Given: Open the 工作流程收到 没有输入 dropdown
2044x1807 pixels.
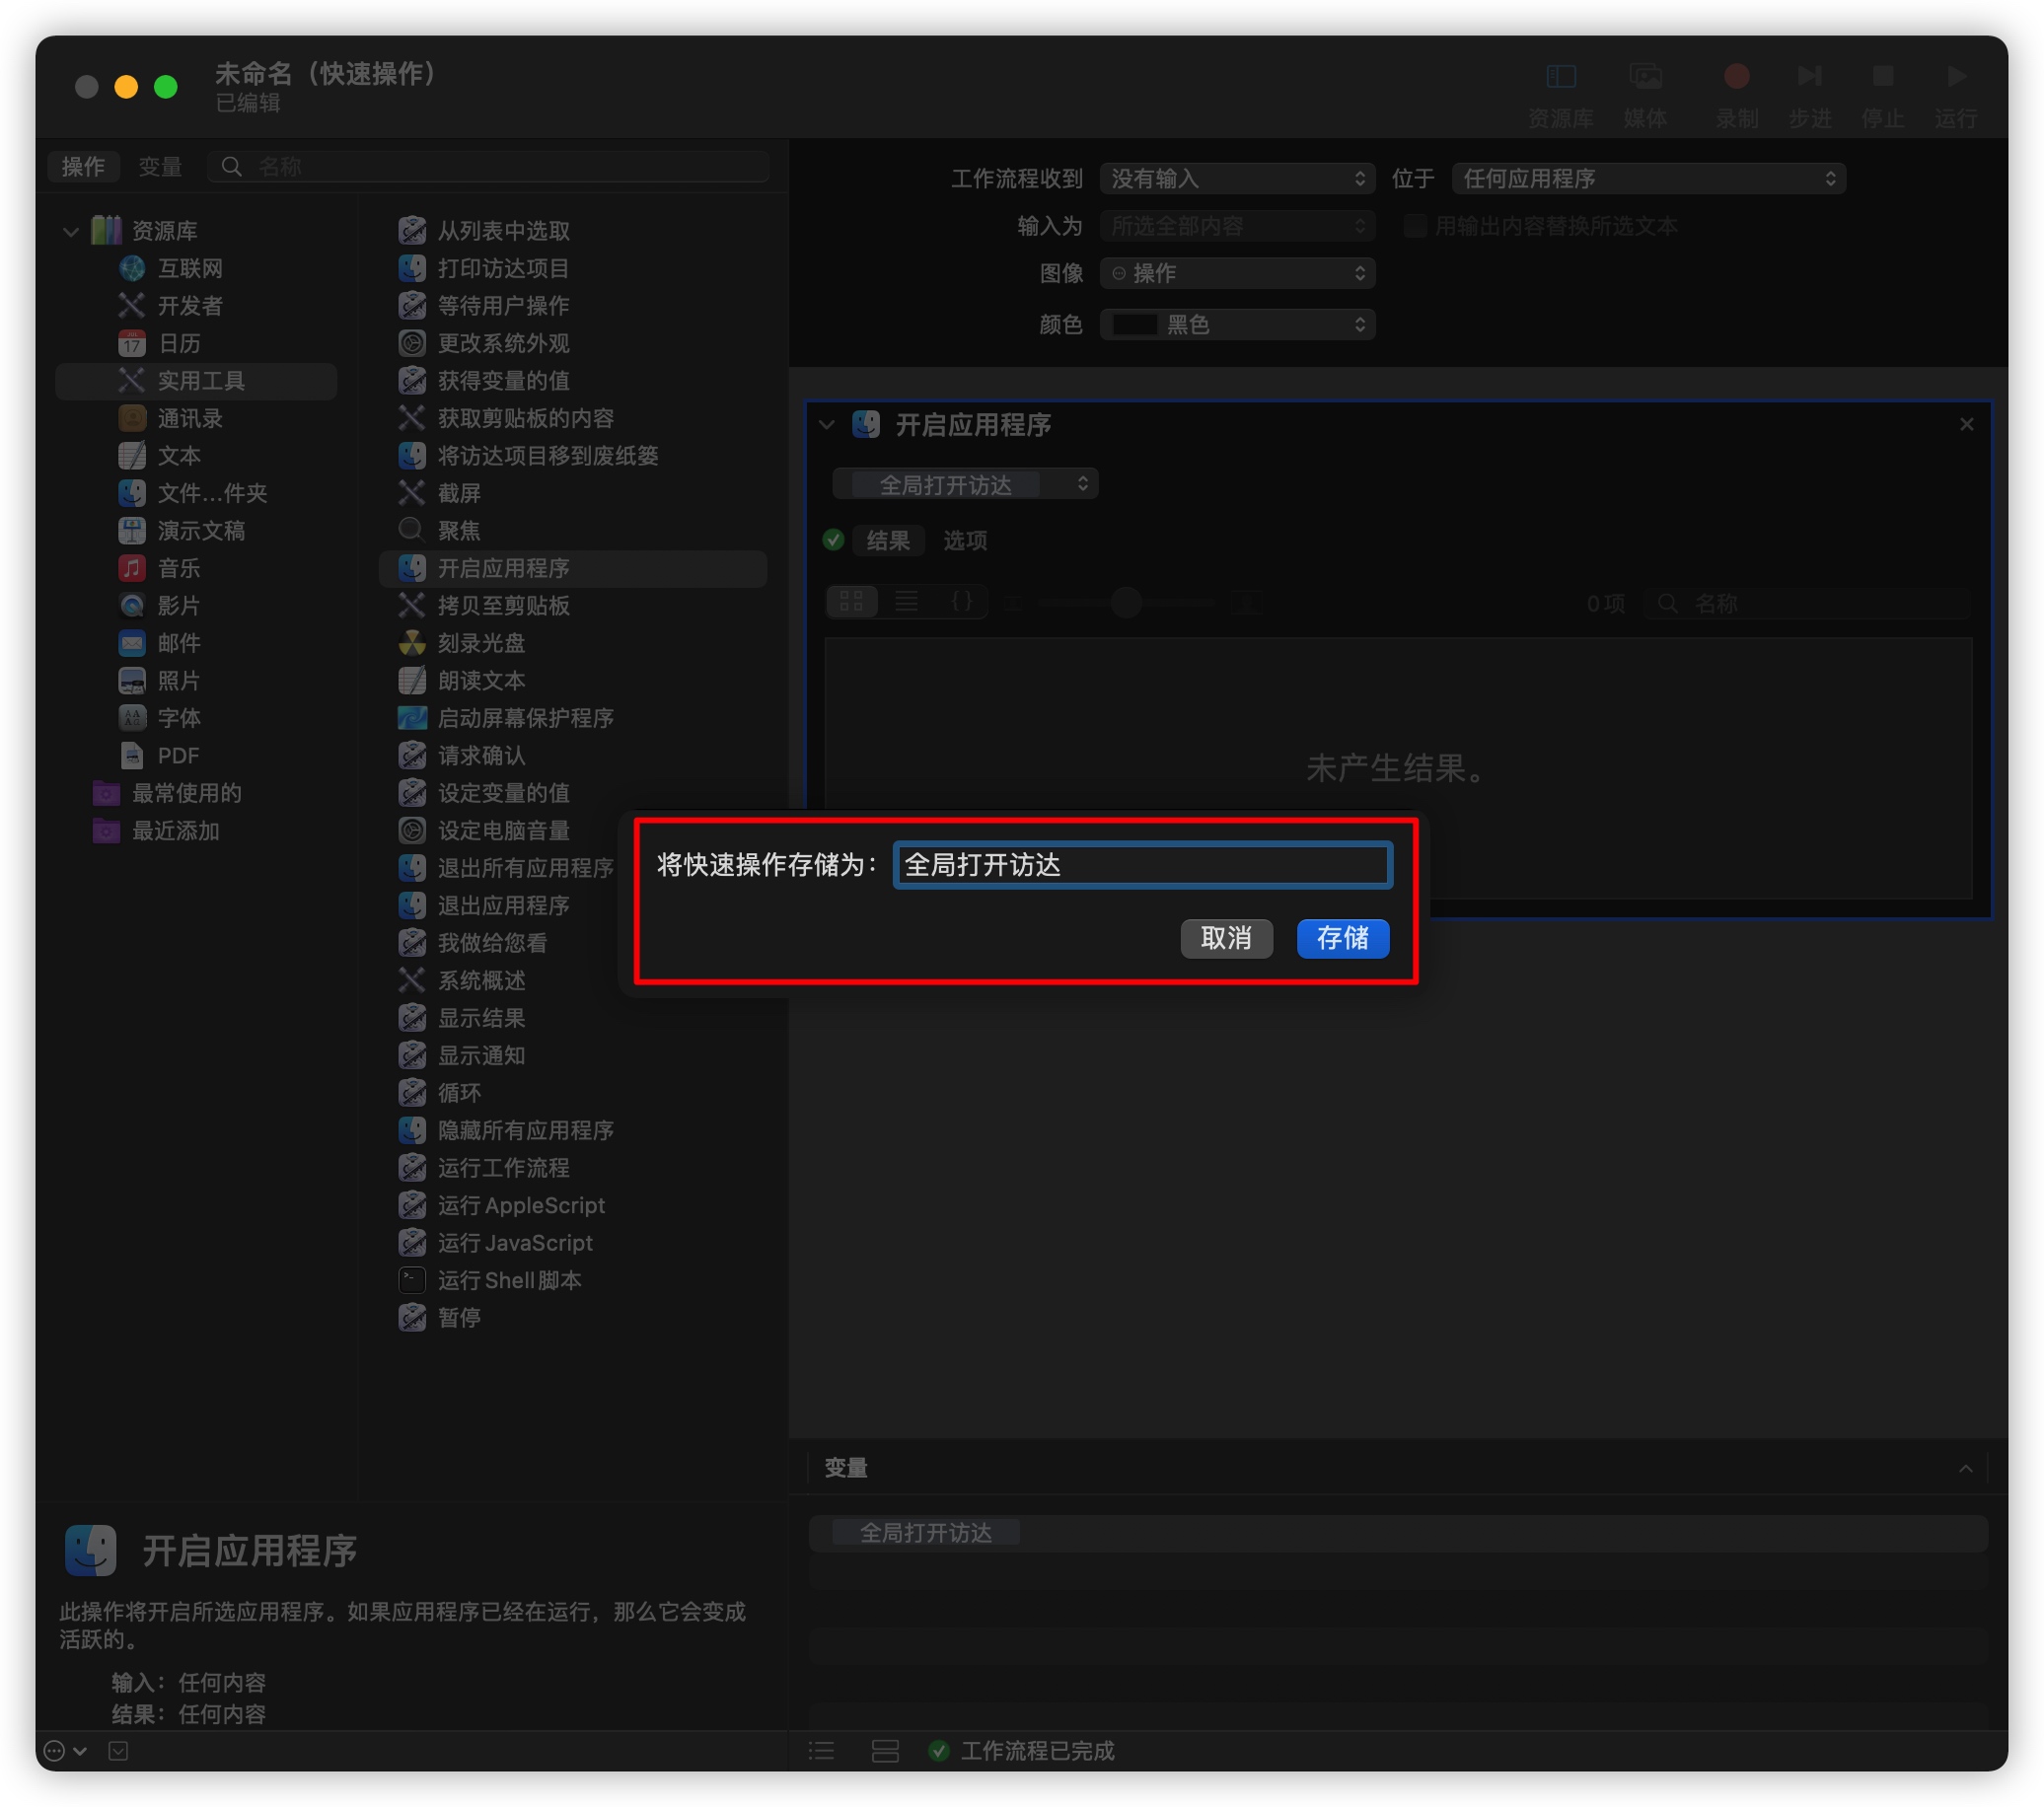Looking at the screenshot, I should [1237, 179].
